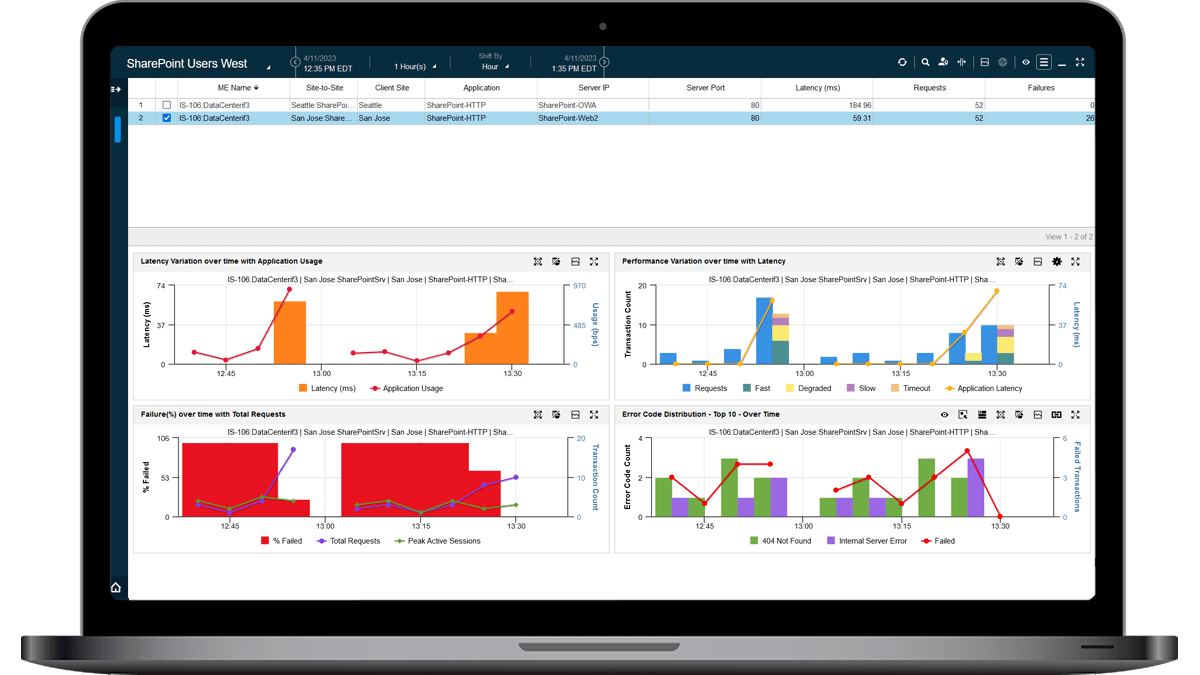The width and height of the screenshot is (1200, 675).
Task: Click the chart image icon in the top toolbar
Action: (985, 62)
